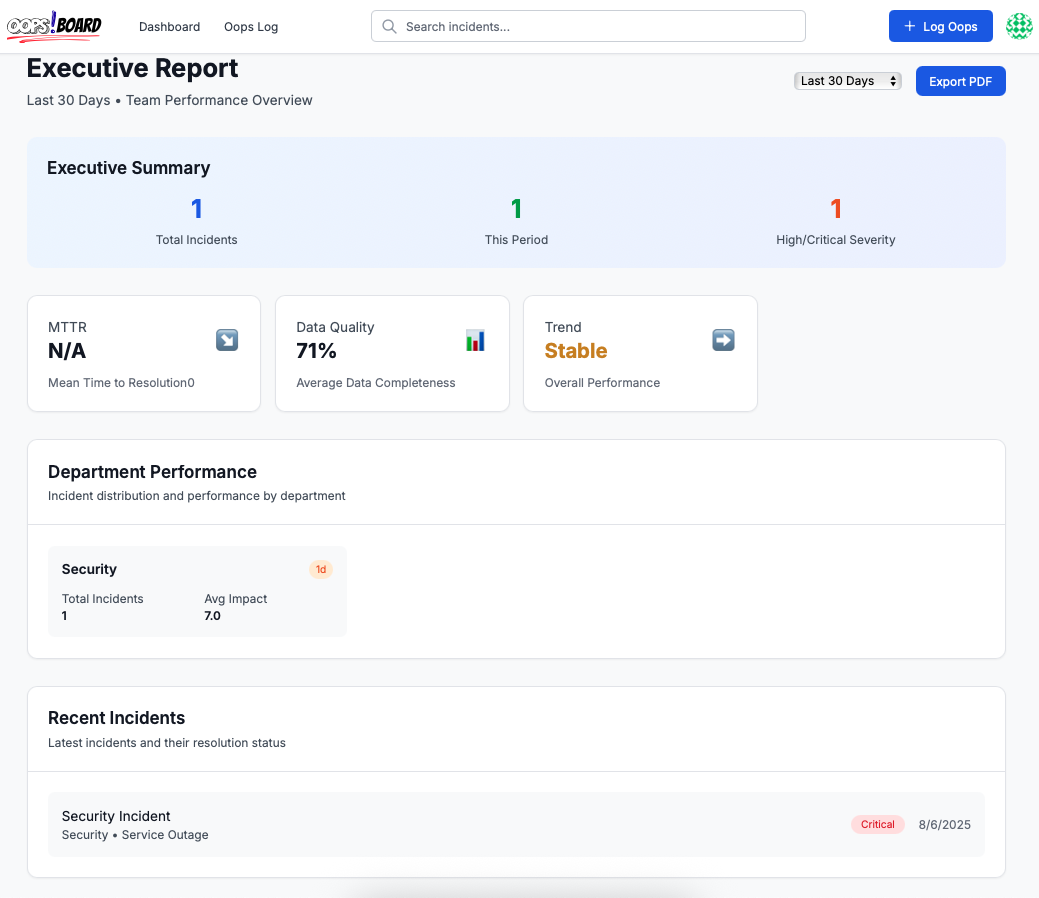The image size is (1039, 898).
Task: Click the MTTR down-right arrow icon
Action: click(x=227, y=340)
